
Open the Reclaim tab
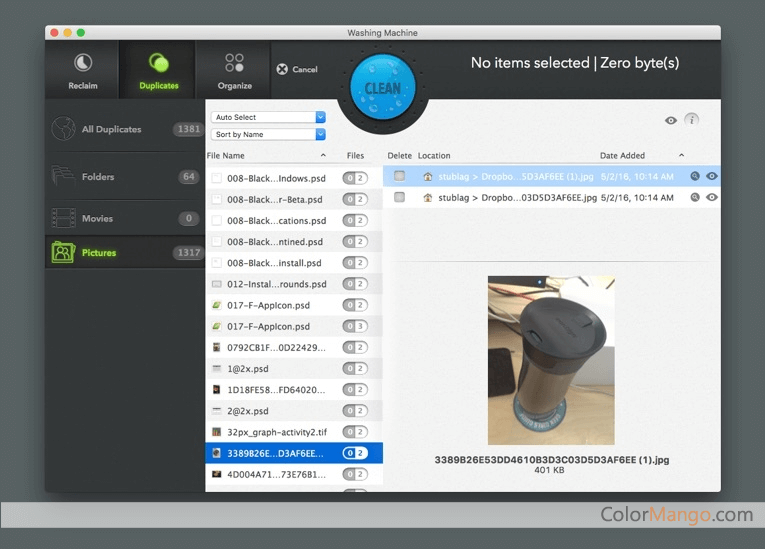coord(82,70)
